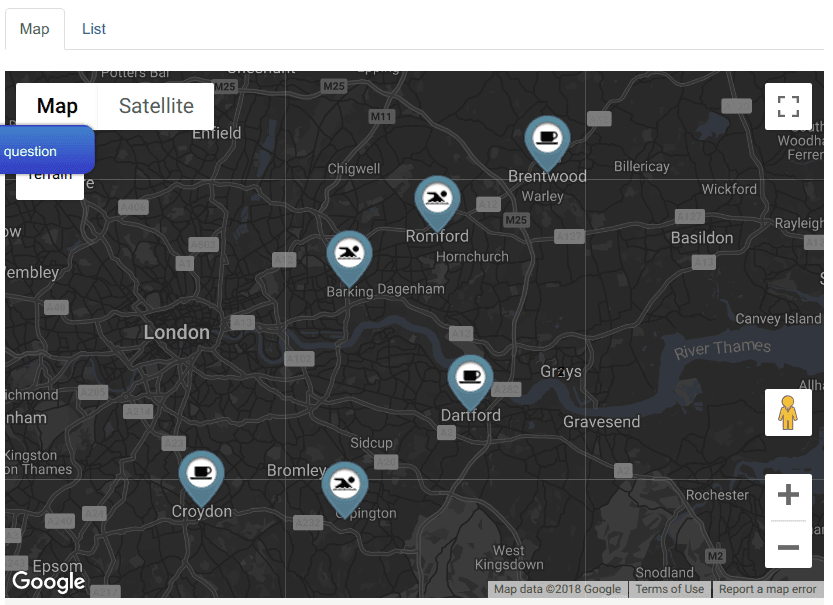This screenshot has width=833, height=605.
Task: Click the Warley label on the map
Action: pyautogui.click(x=542, y=196)
